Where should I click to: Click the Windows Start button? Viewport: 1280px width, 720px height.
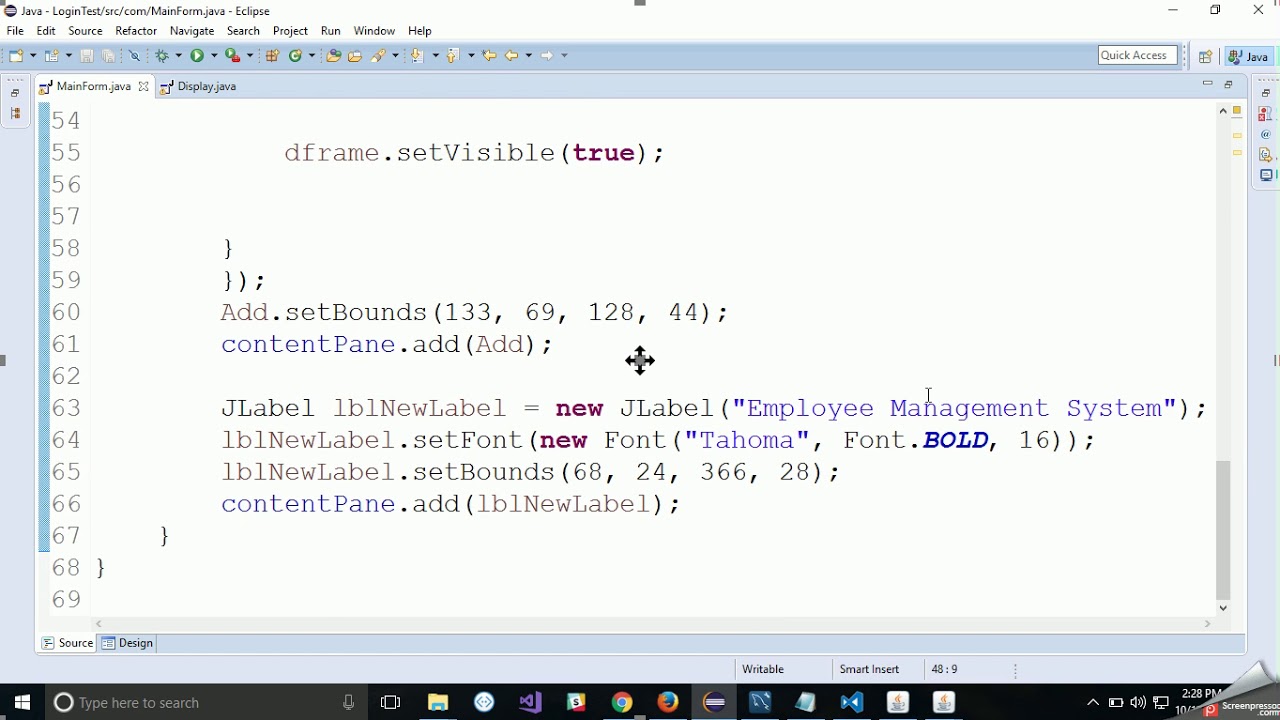23,702
